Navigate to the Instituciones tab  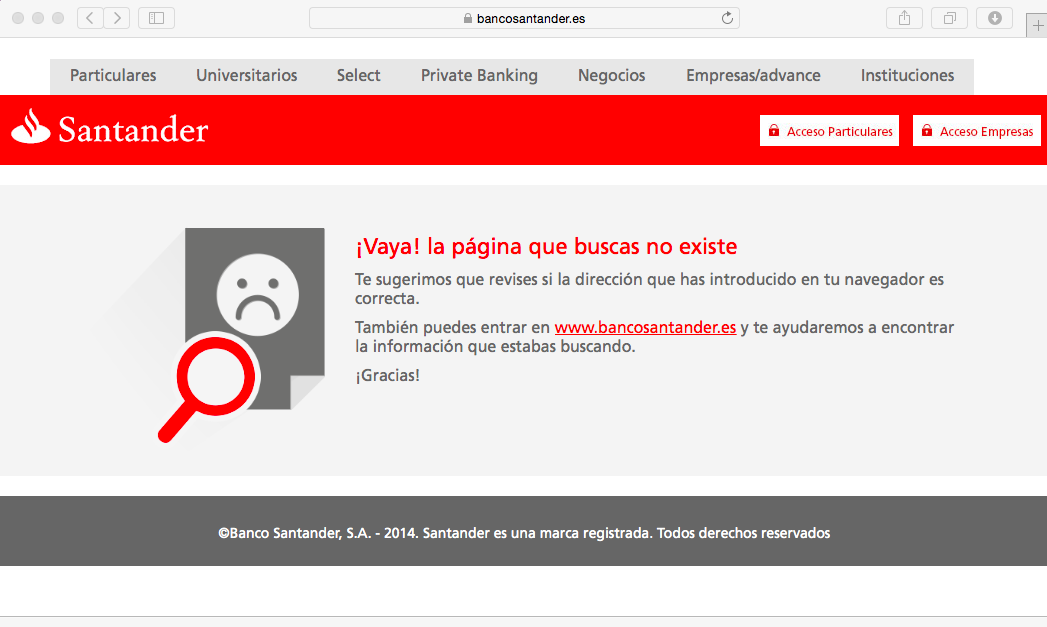point(907,76)
